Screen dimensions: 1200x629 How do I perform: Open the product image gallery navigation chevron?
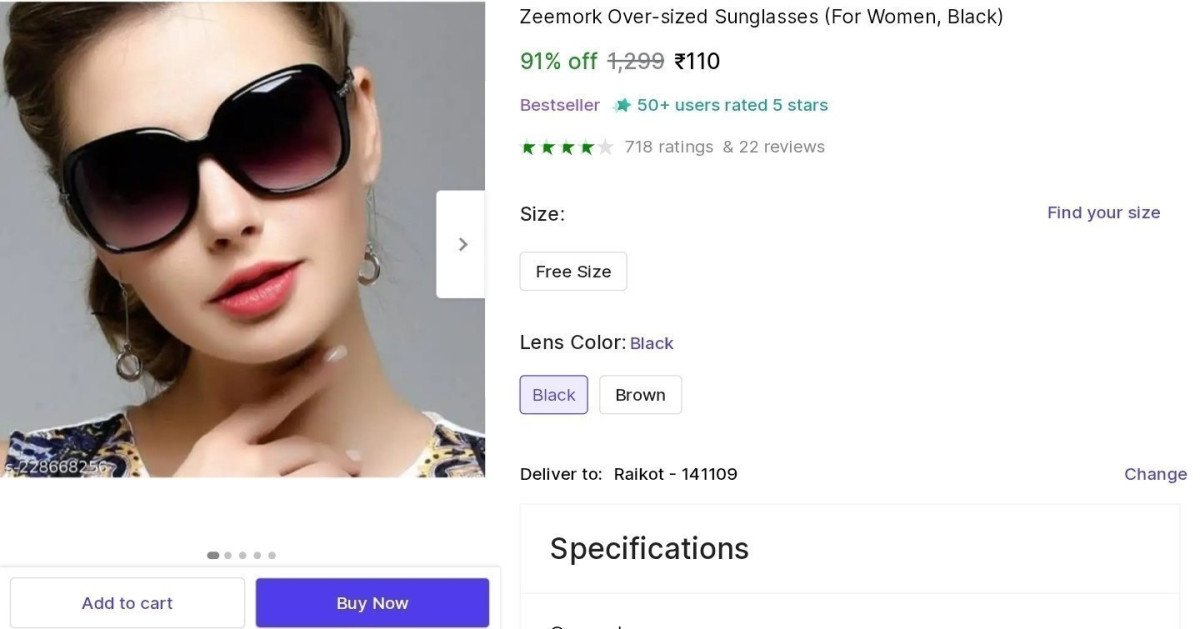pos(462,243)
